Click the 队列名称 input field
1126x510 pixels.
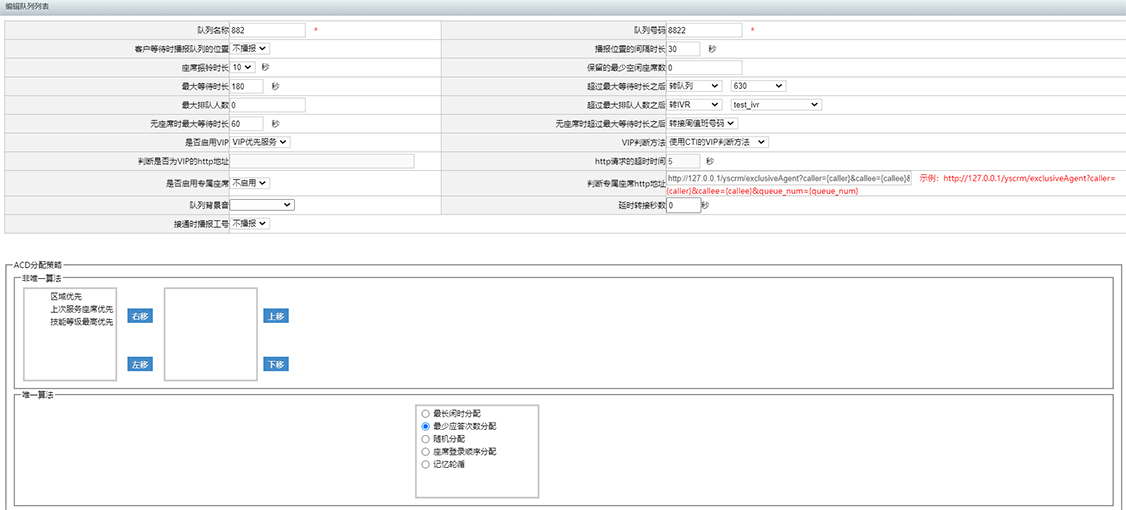coord(268,30)
